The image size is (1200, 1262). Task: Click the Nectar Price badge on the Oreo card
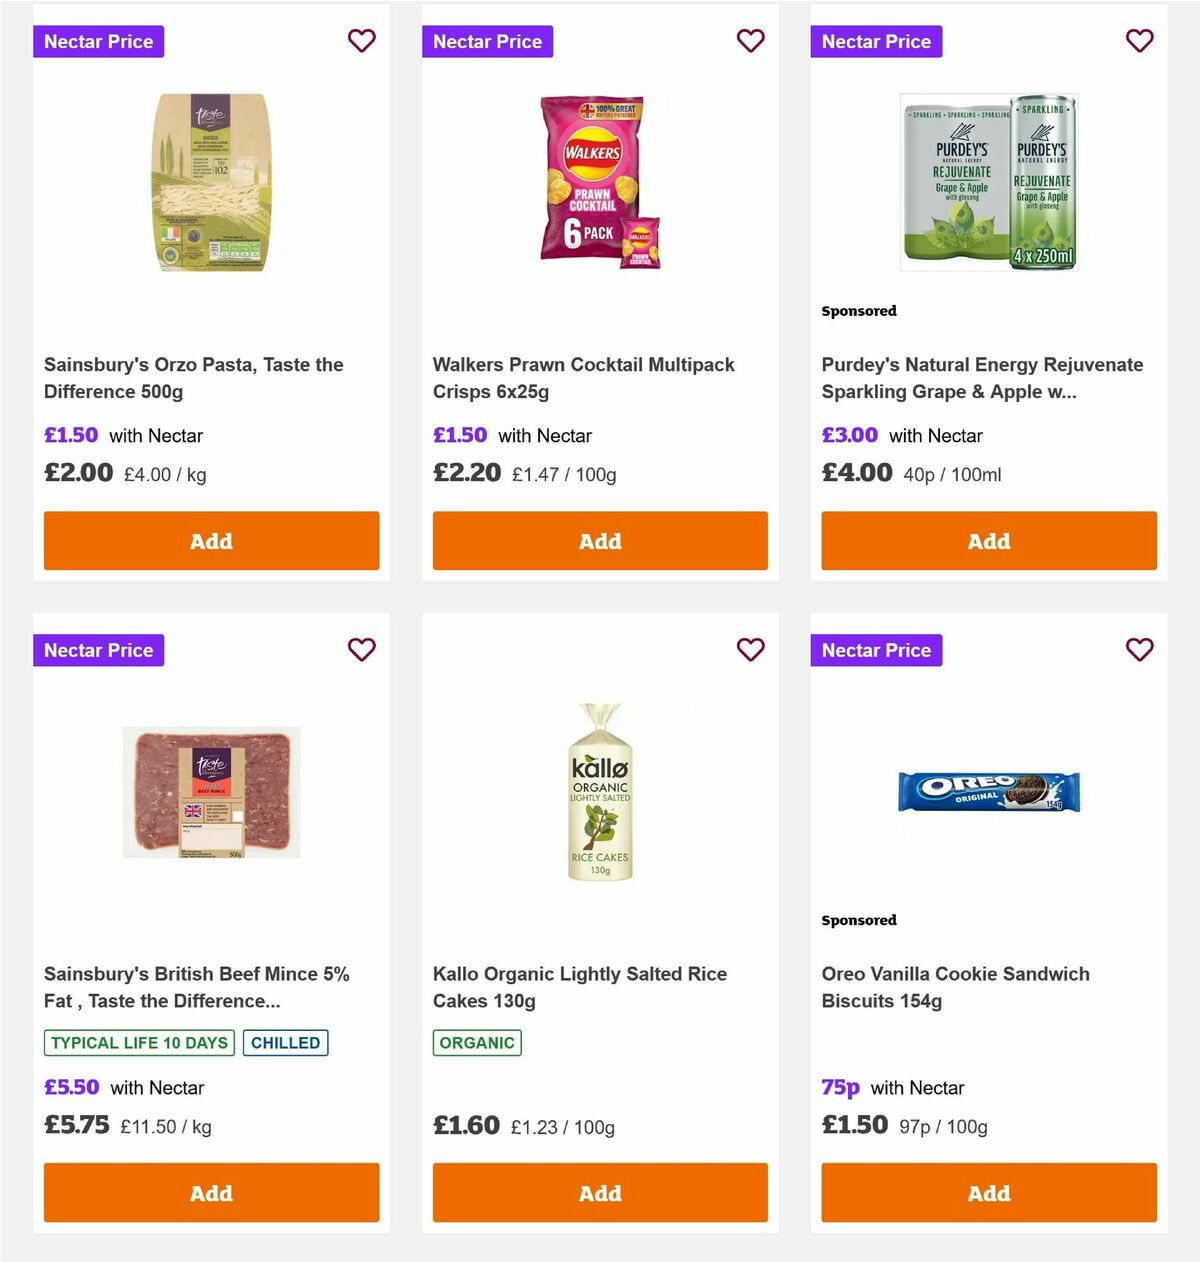[876, 650]
